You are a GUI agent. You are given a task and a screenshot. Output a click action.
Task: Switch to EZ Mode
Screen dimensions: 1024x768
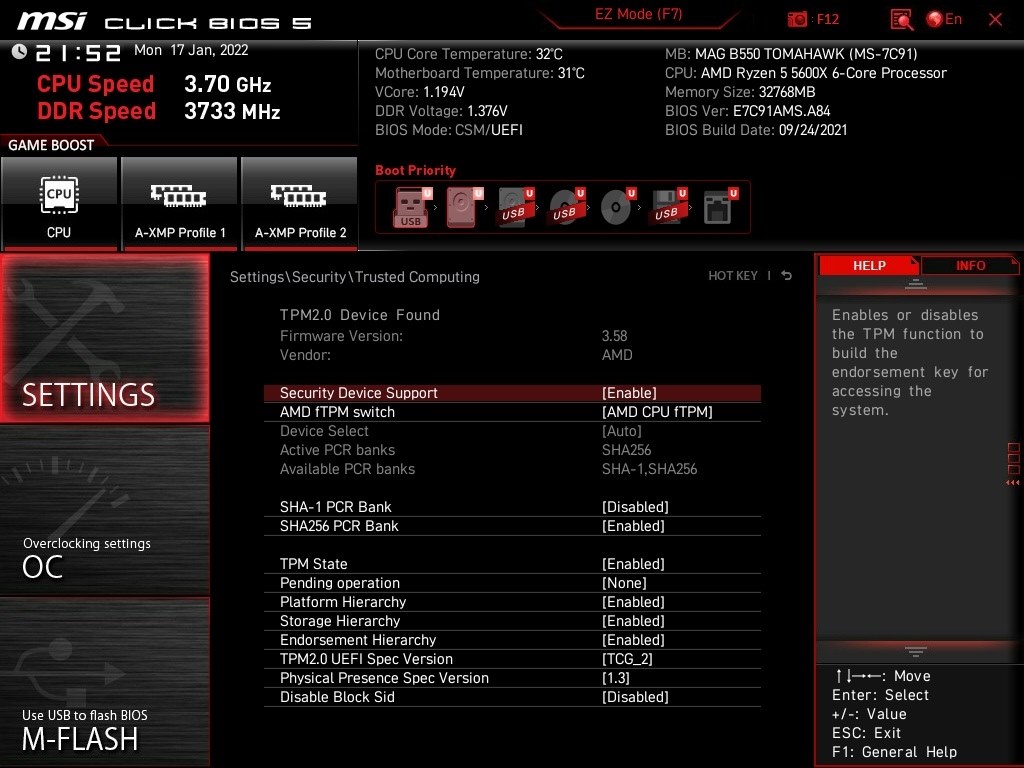pos(638,16)
